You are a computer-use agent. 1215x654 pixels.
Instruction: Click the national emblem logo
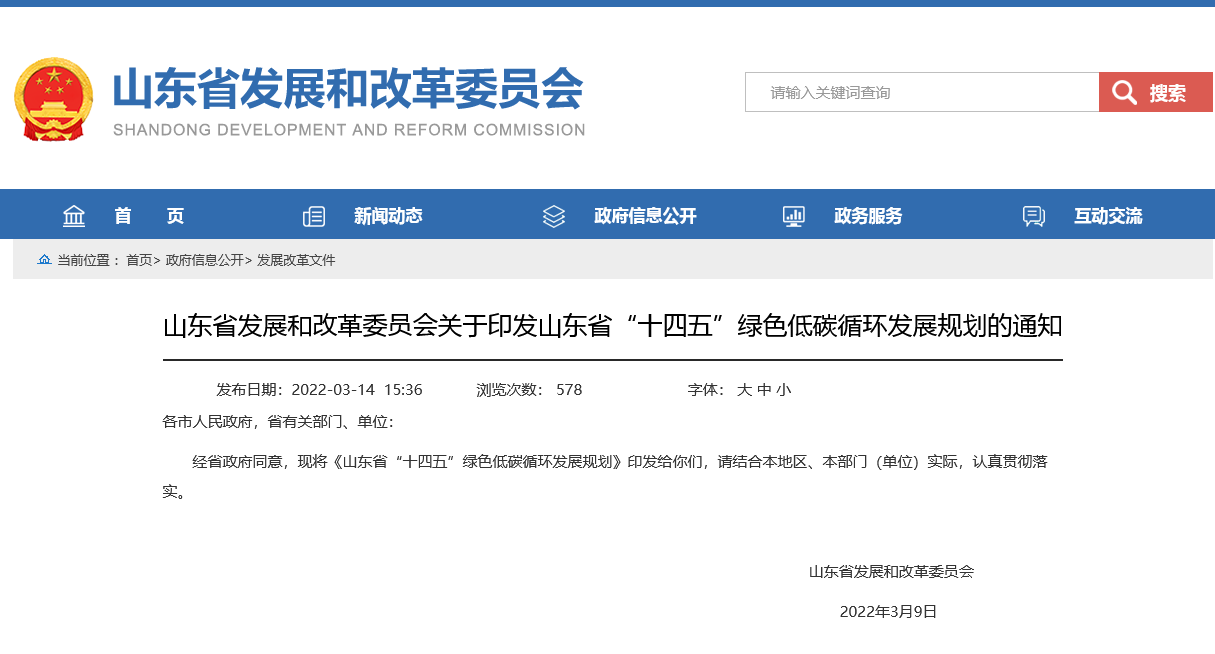coord(53,99)
